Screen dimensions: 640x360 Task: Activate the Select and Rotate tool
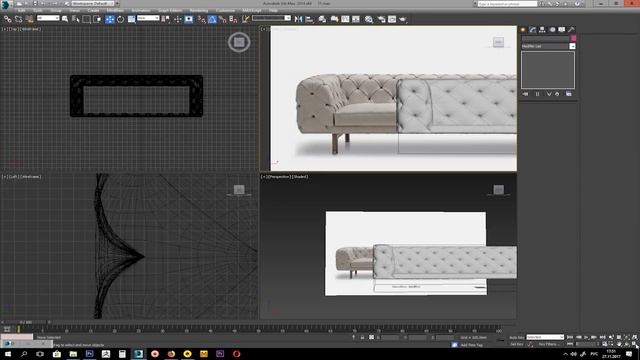pos(120,19)
